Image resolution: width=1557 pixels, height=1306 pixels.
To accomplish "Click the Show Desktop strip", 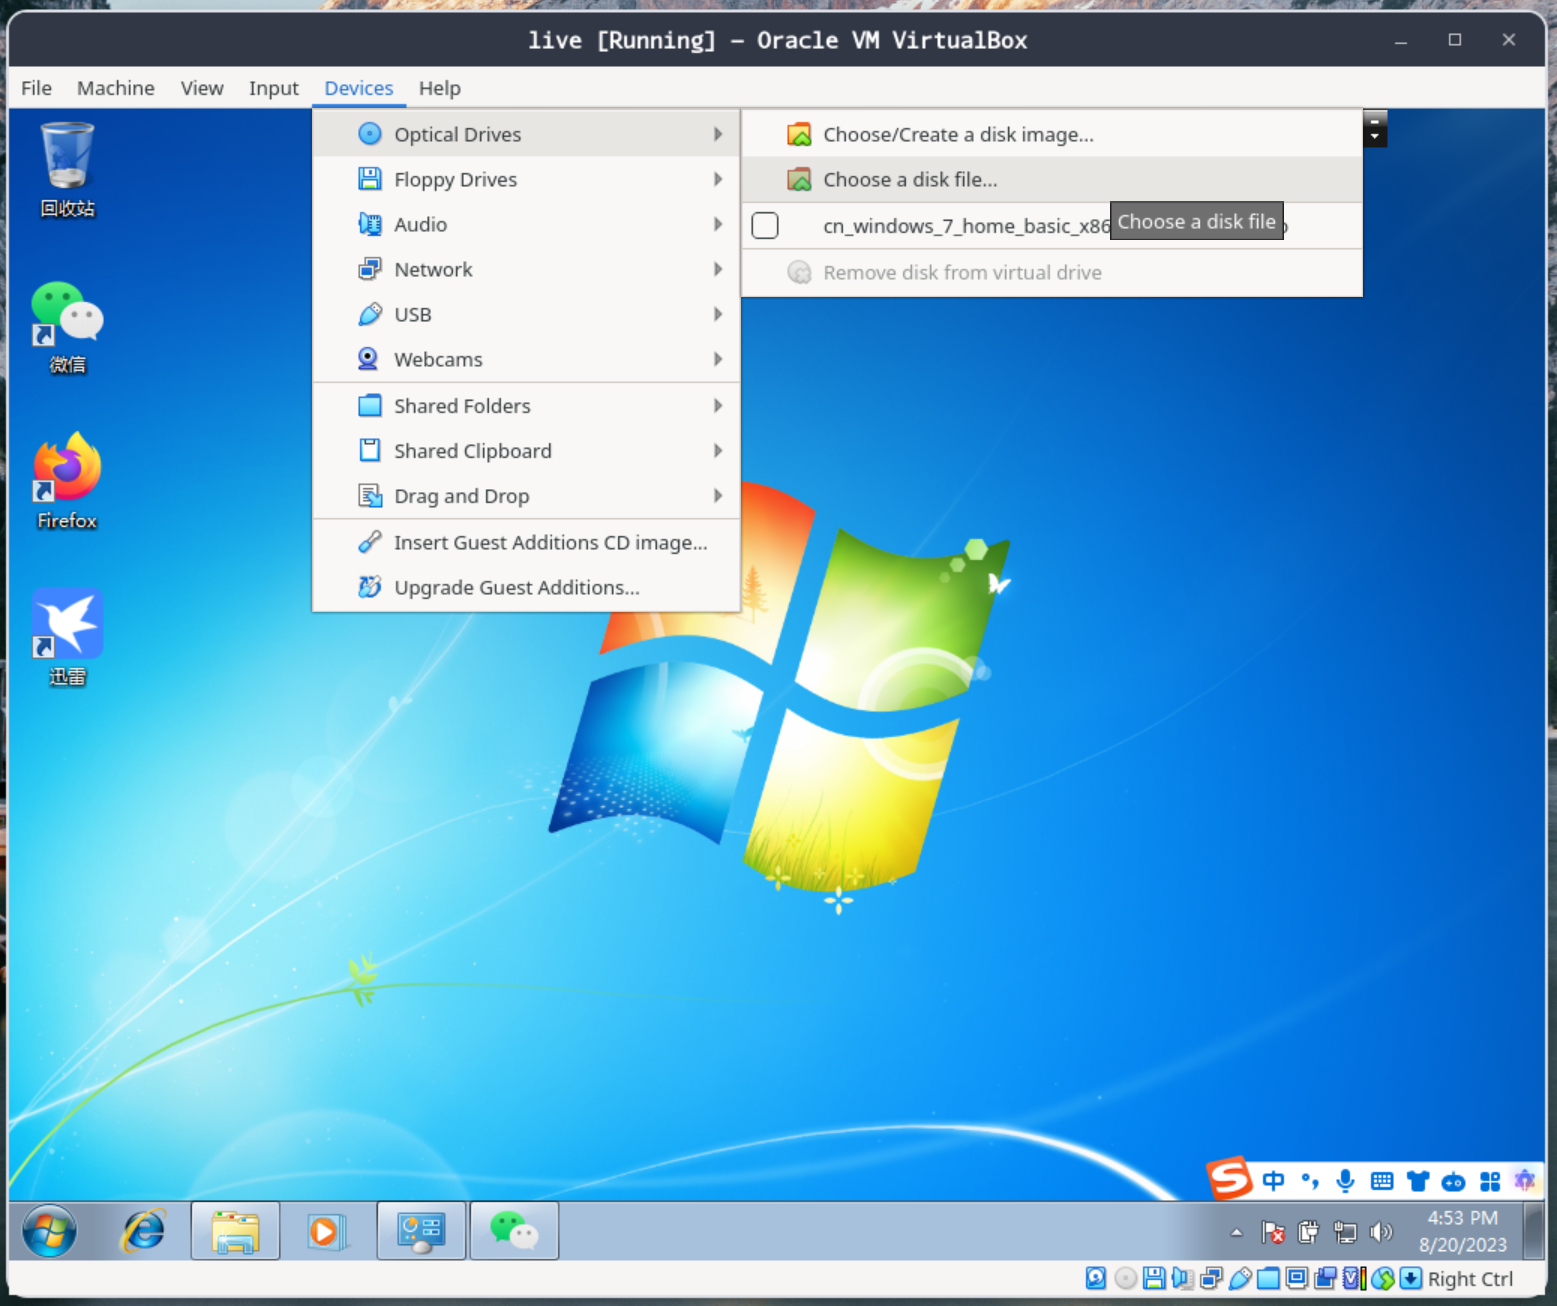I will click(x=1533, y=1231).
